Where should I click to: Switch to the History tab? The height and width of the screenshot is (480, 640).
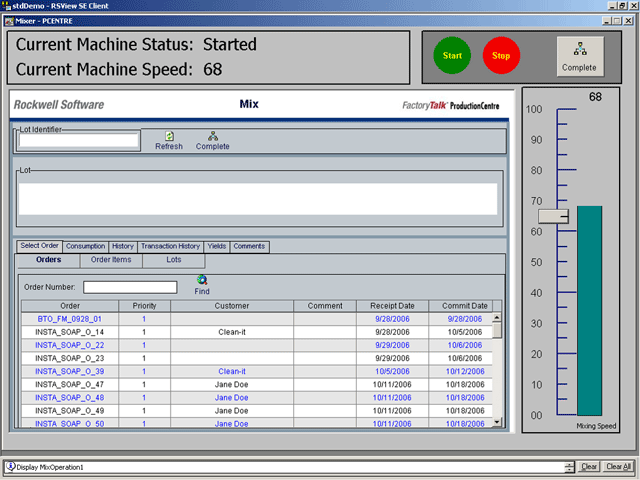[x=123, y=247]
